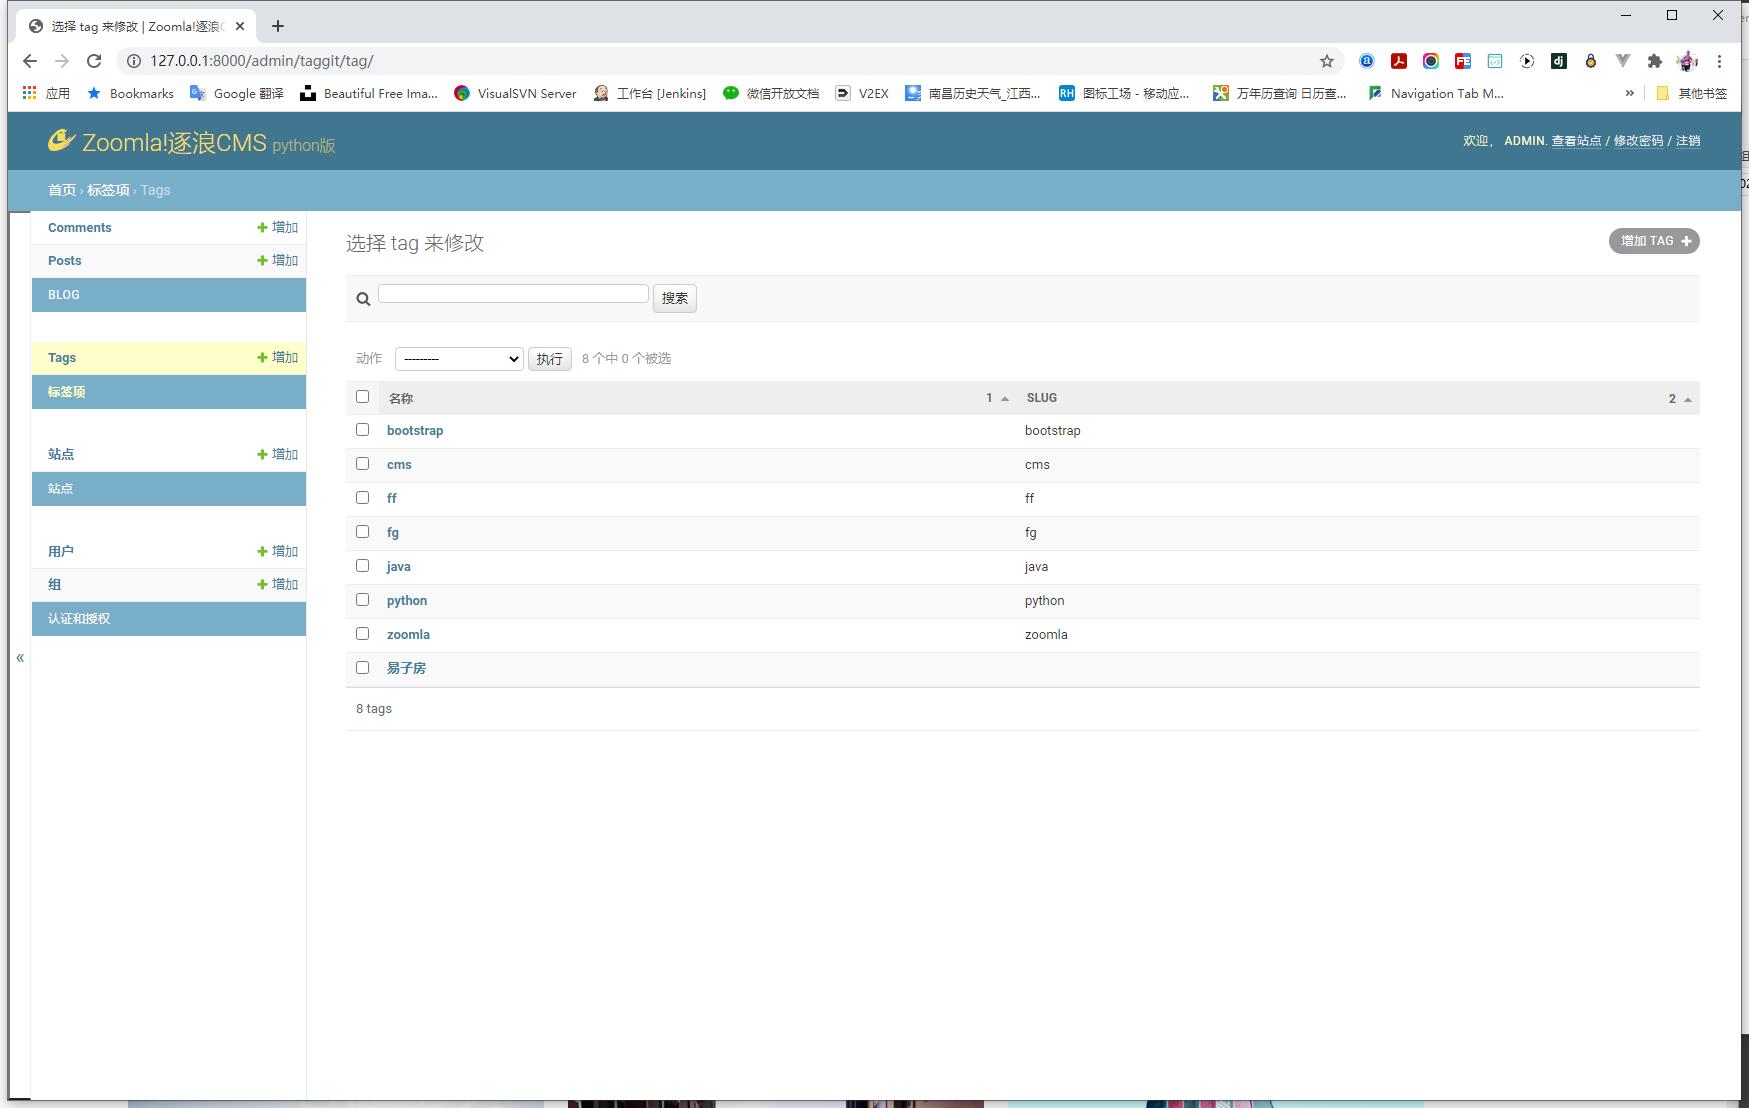Toggle sort on 名称 column arrow

coord(1005,399)
